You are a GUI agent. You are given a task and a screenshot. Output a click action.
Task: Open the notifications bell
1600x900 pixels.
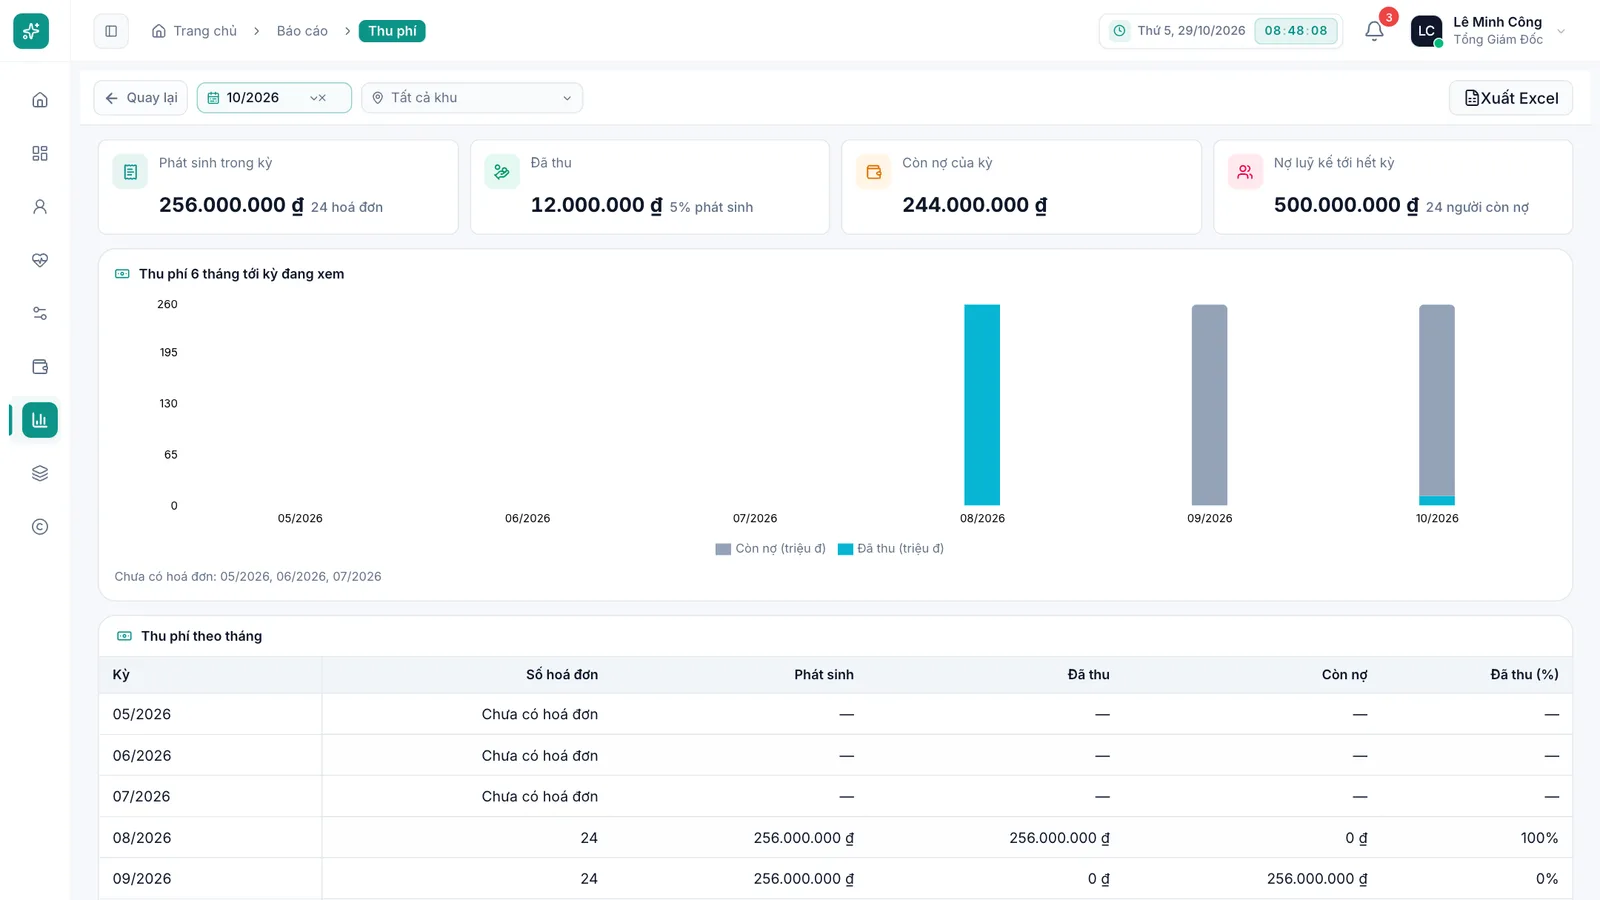(1374, 31)
